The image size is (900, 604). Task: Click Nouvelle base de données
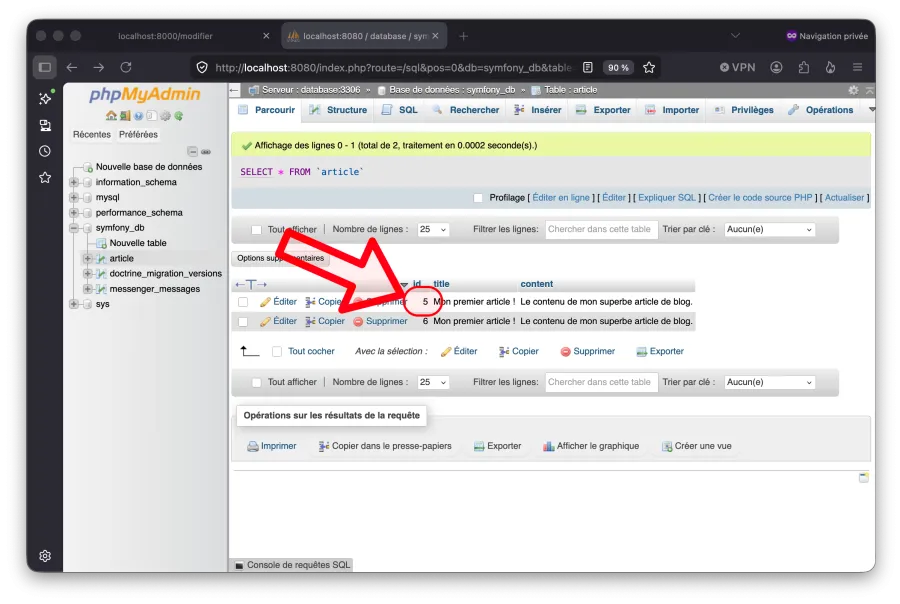point(149,167)
